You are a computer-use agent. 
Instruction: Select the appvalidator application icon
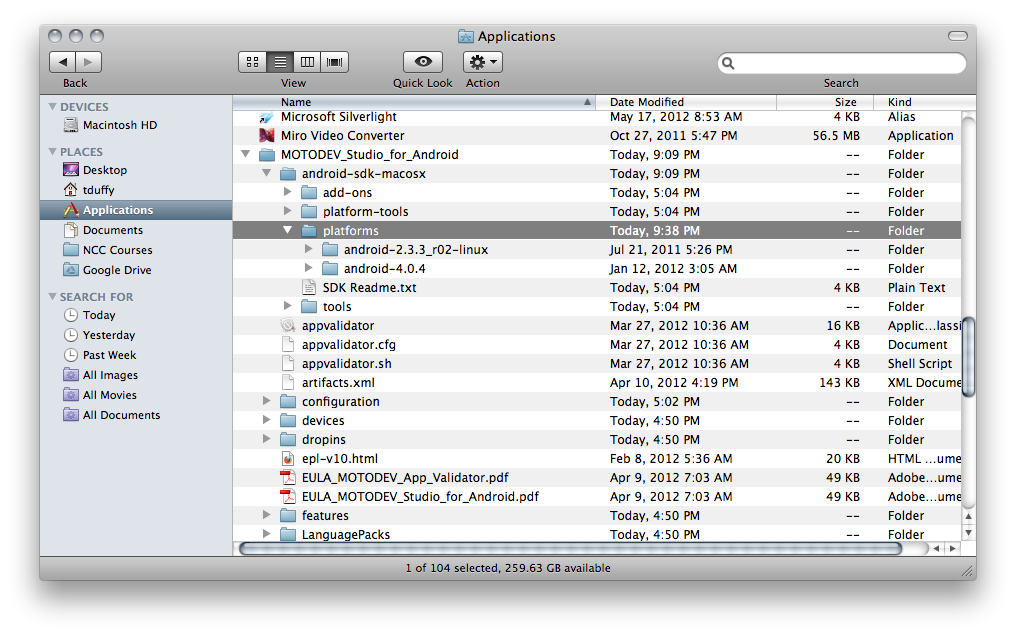click(x=288, y=325)
